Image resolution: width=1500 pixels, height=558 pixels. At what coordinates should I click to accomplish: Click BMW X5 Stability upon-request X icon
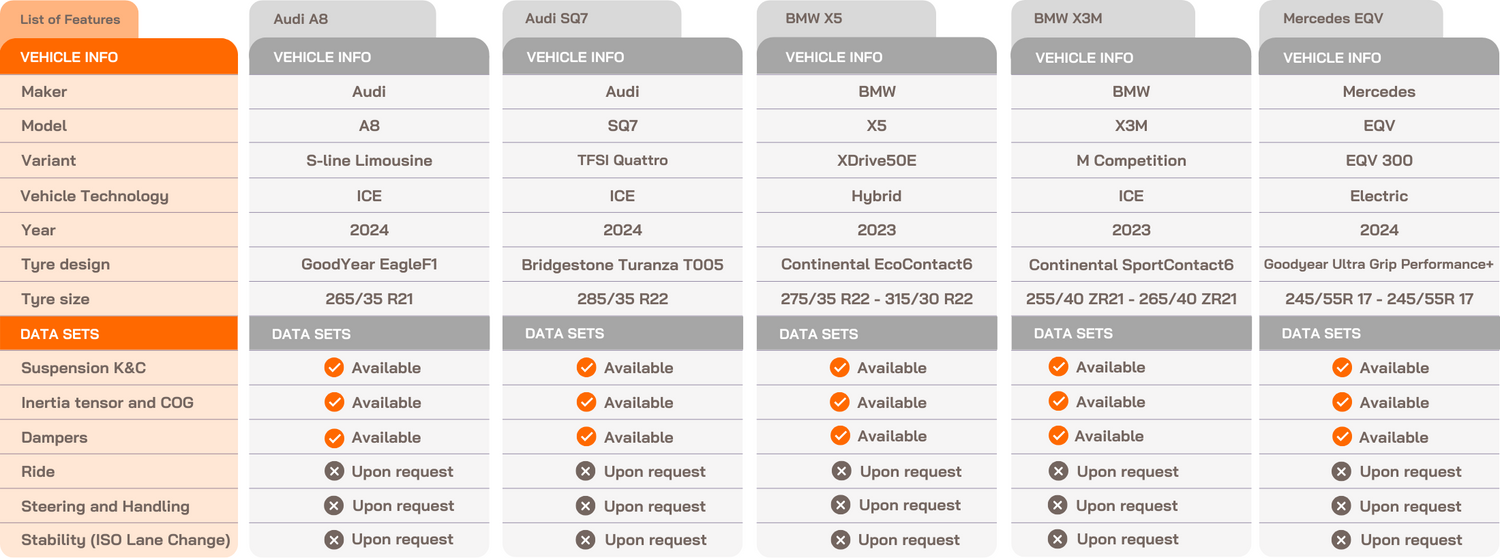841,540
